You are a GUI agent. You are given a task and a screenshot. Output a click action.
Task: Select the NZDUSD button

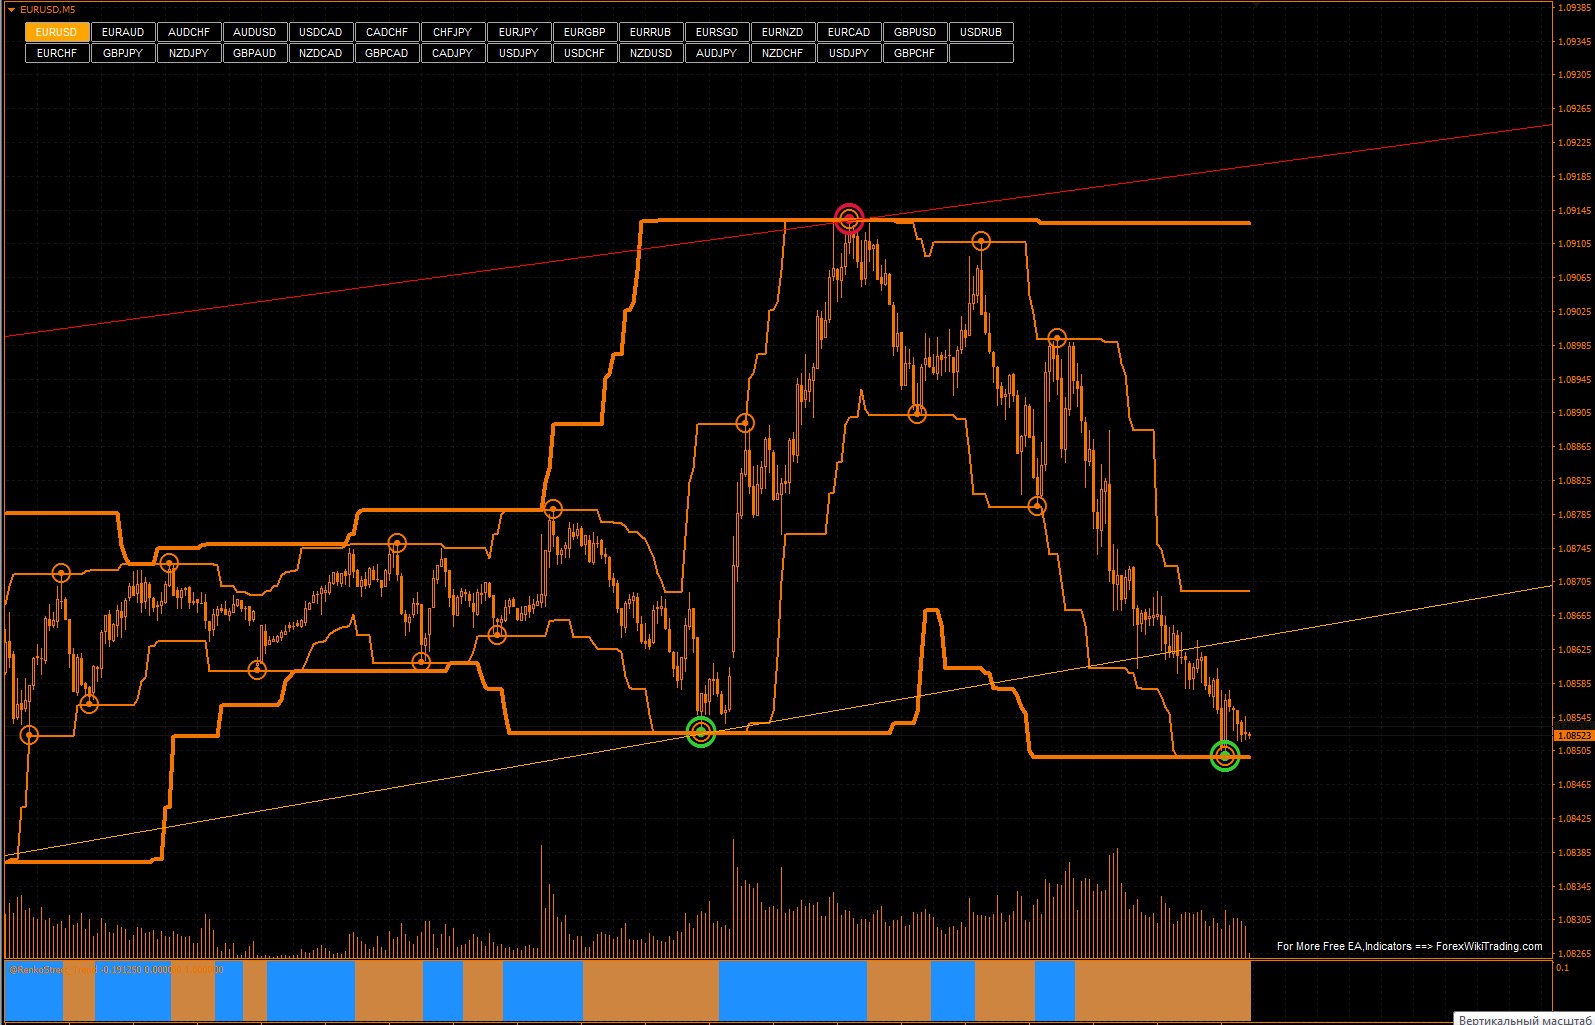coord(650,53)
